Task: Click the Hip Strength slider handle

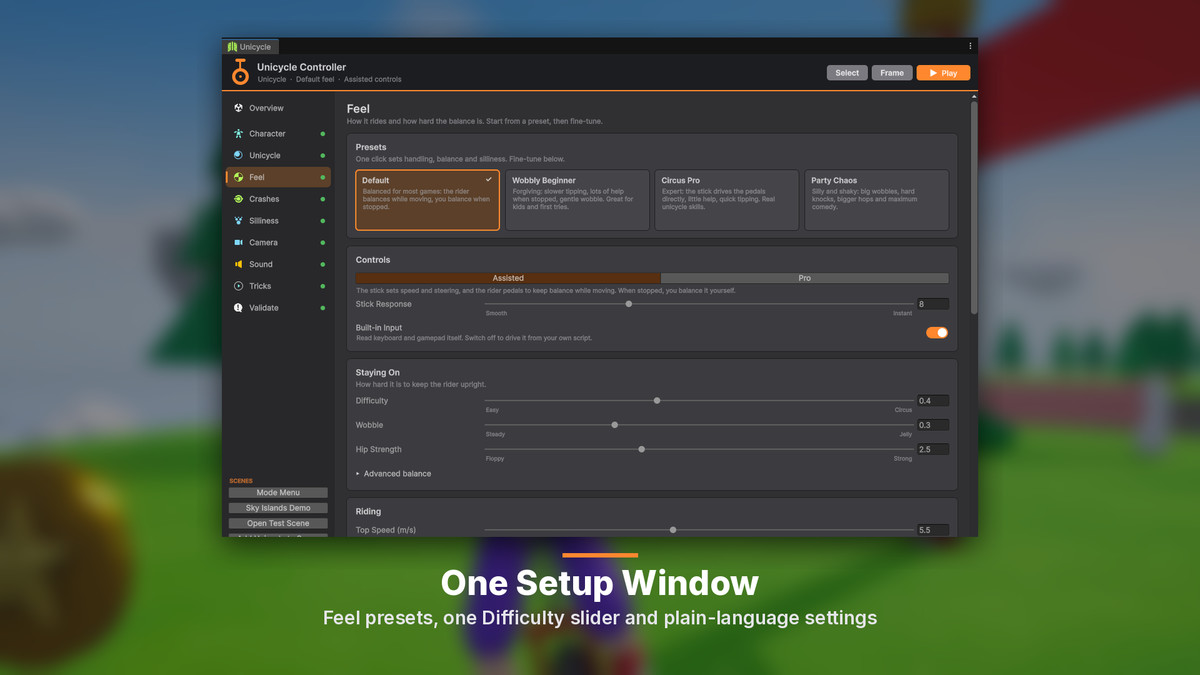Action: pos(642,450)
